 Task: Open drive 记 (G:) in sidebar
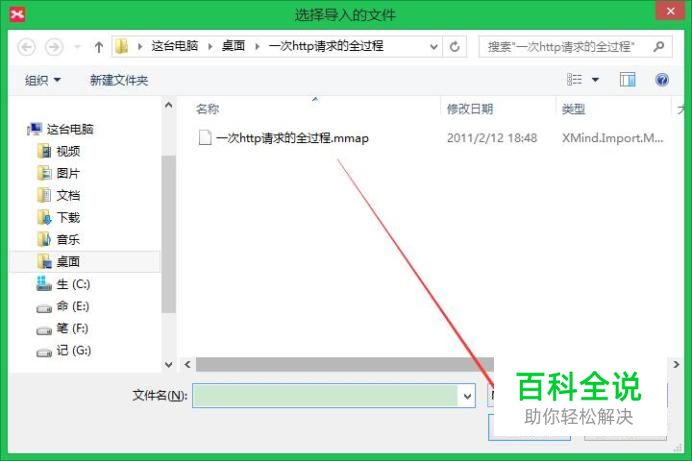point(64,351)
